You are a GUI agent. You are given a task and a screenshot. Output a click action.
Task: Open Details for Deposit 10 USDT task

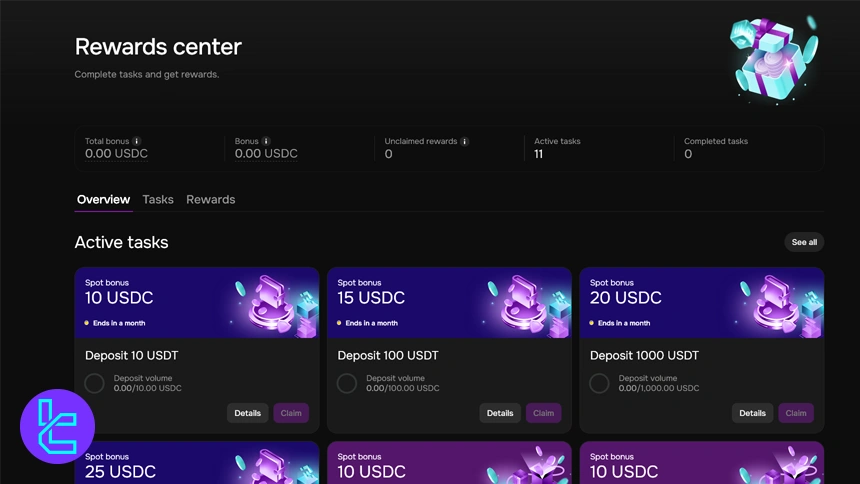click(247, 413)
